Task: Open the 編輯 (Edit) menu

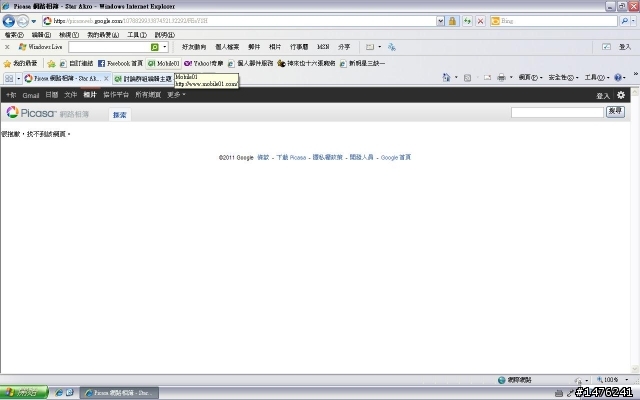Action: click(41, 35)
